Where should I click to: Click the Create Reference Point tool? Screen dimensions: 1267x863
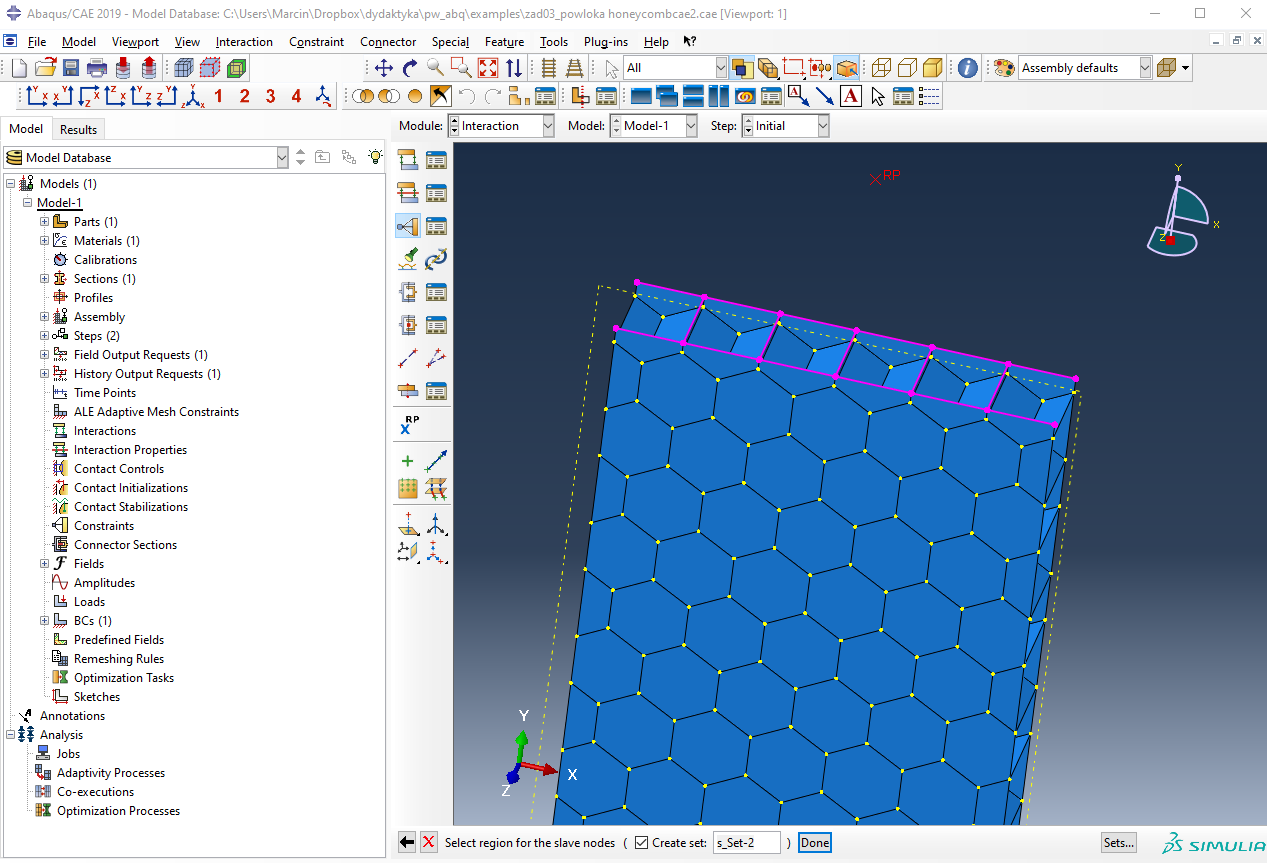(409, 425)
